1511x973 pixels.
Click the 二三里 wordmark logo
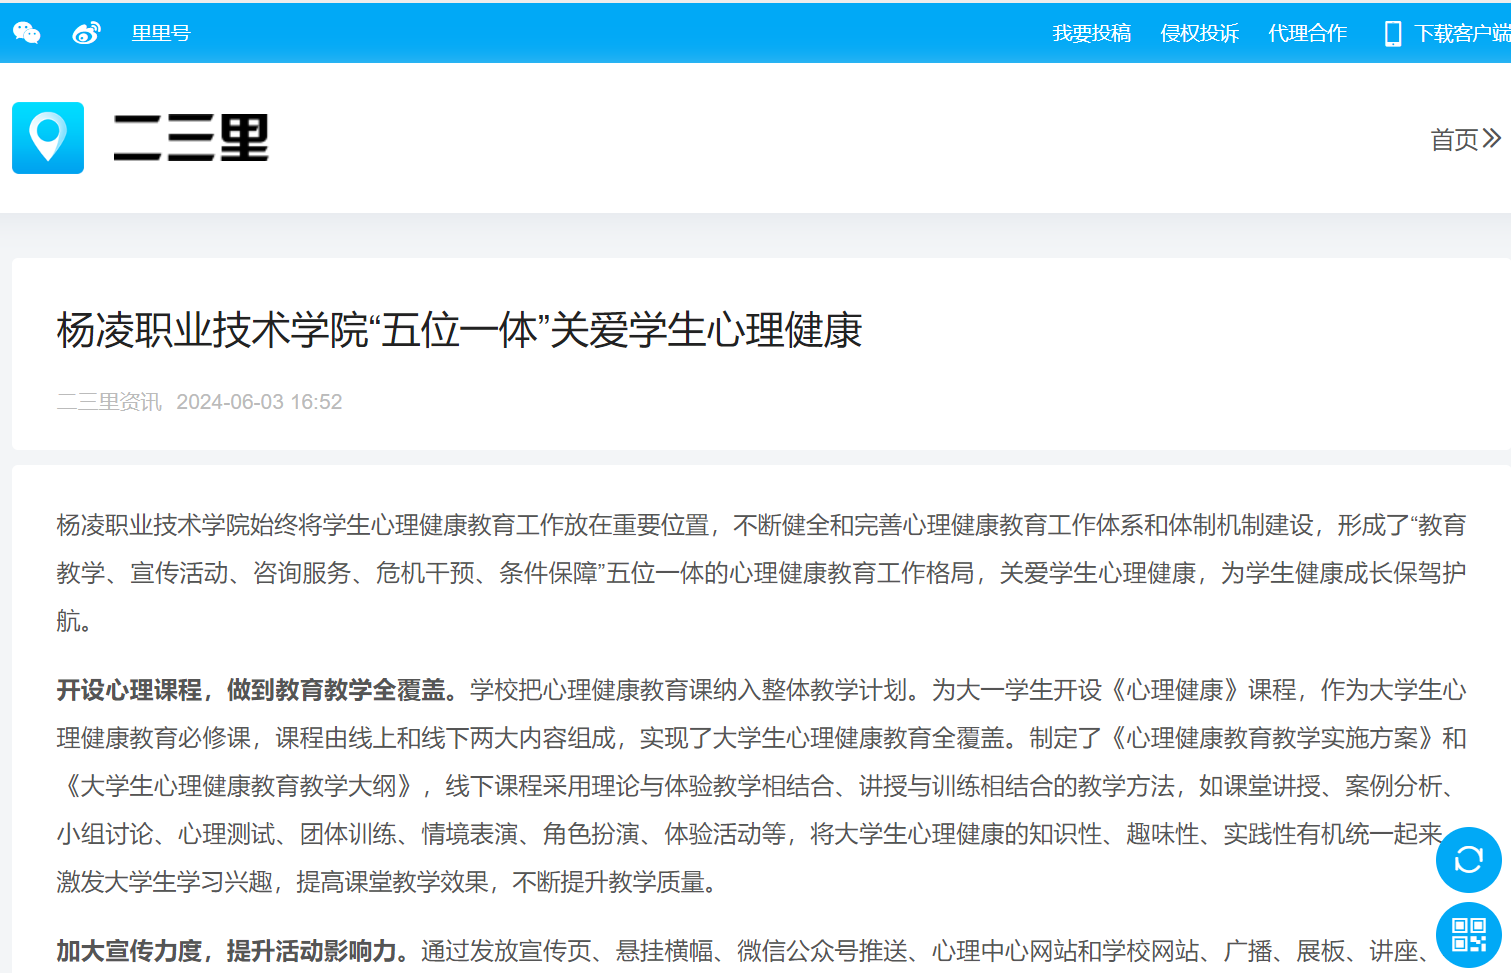[191, 138]
